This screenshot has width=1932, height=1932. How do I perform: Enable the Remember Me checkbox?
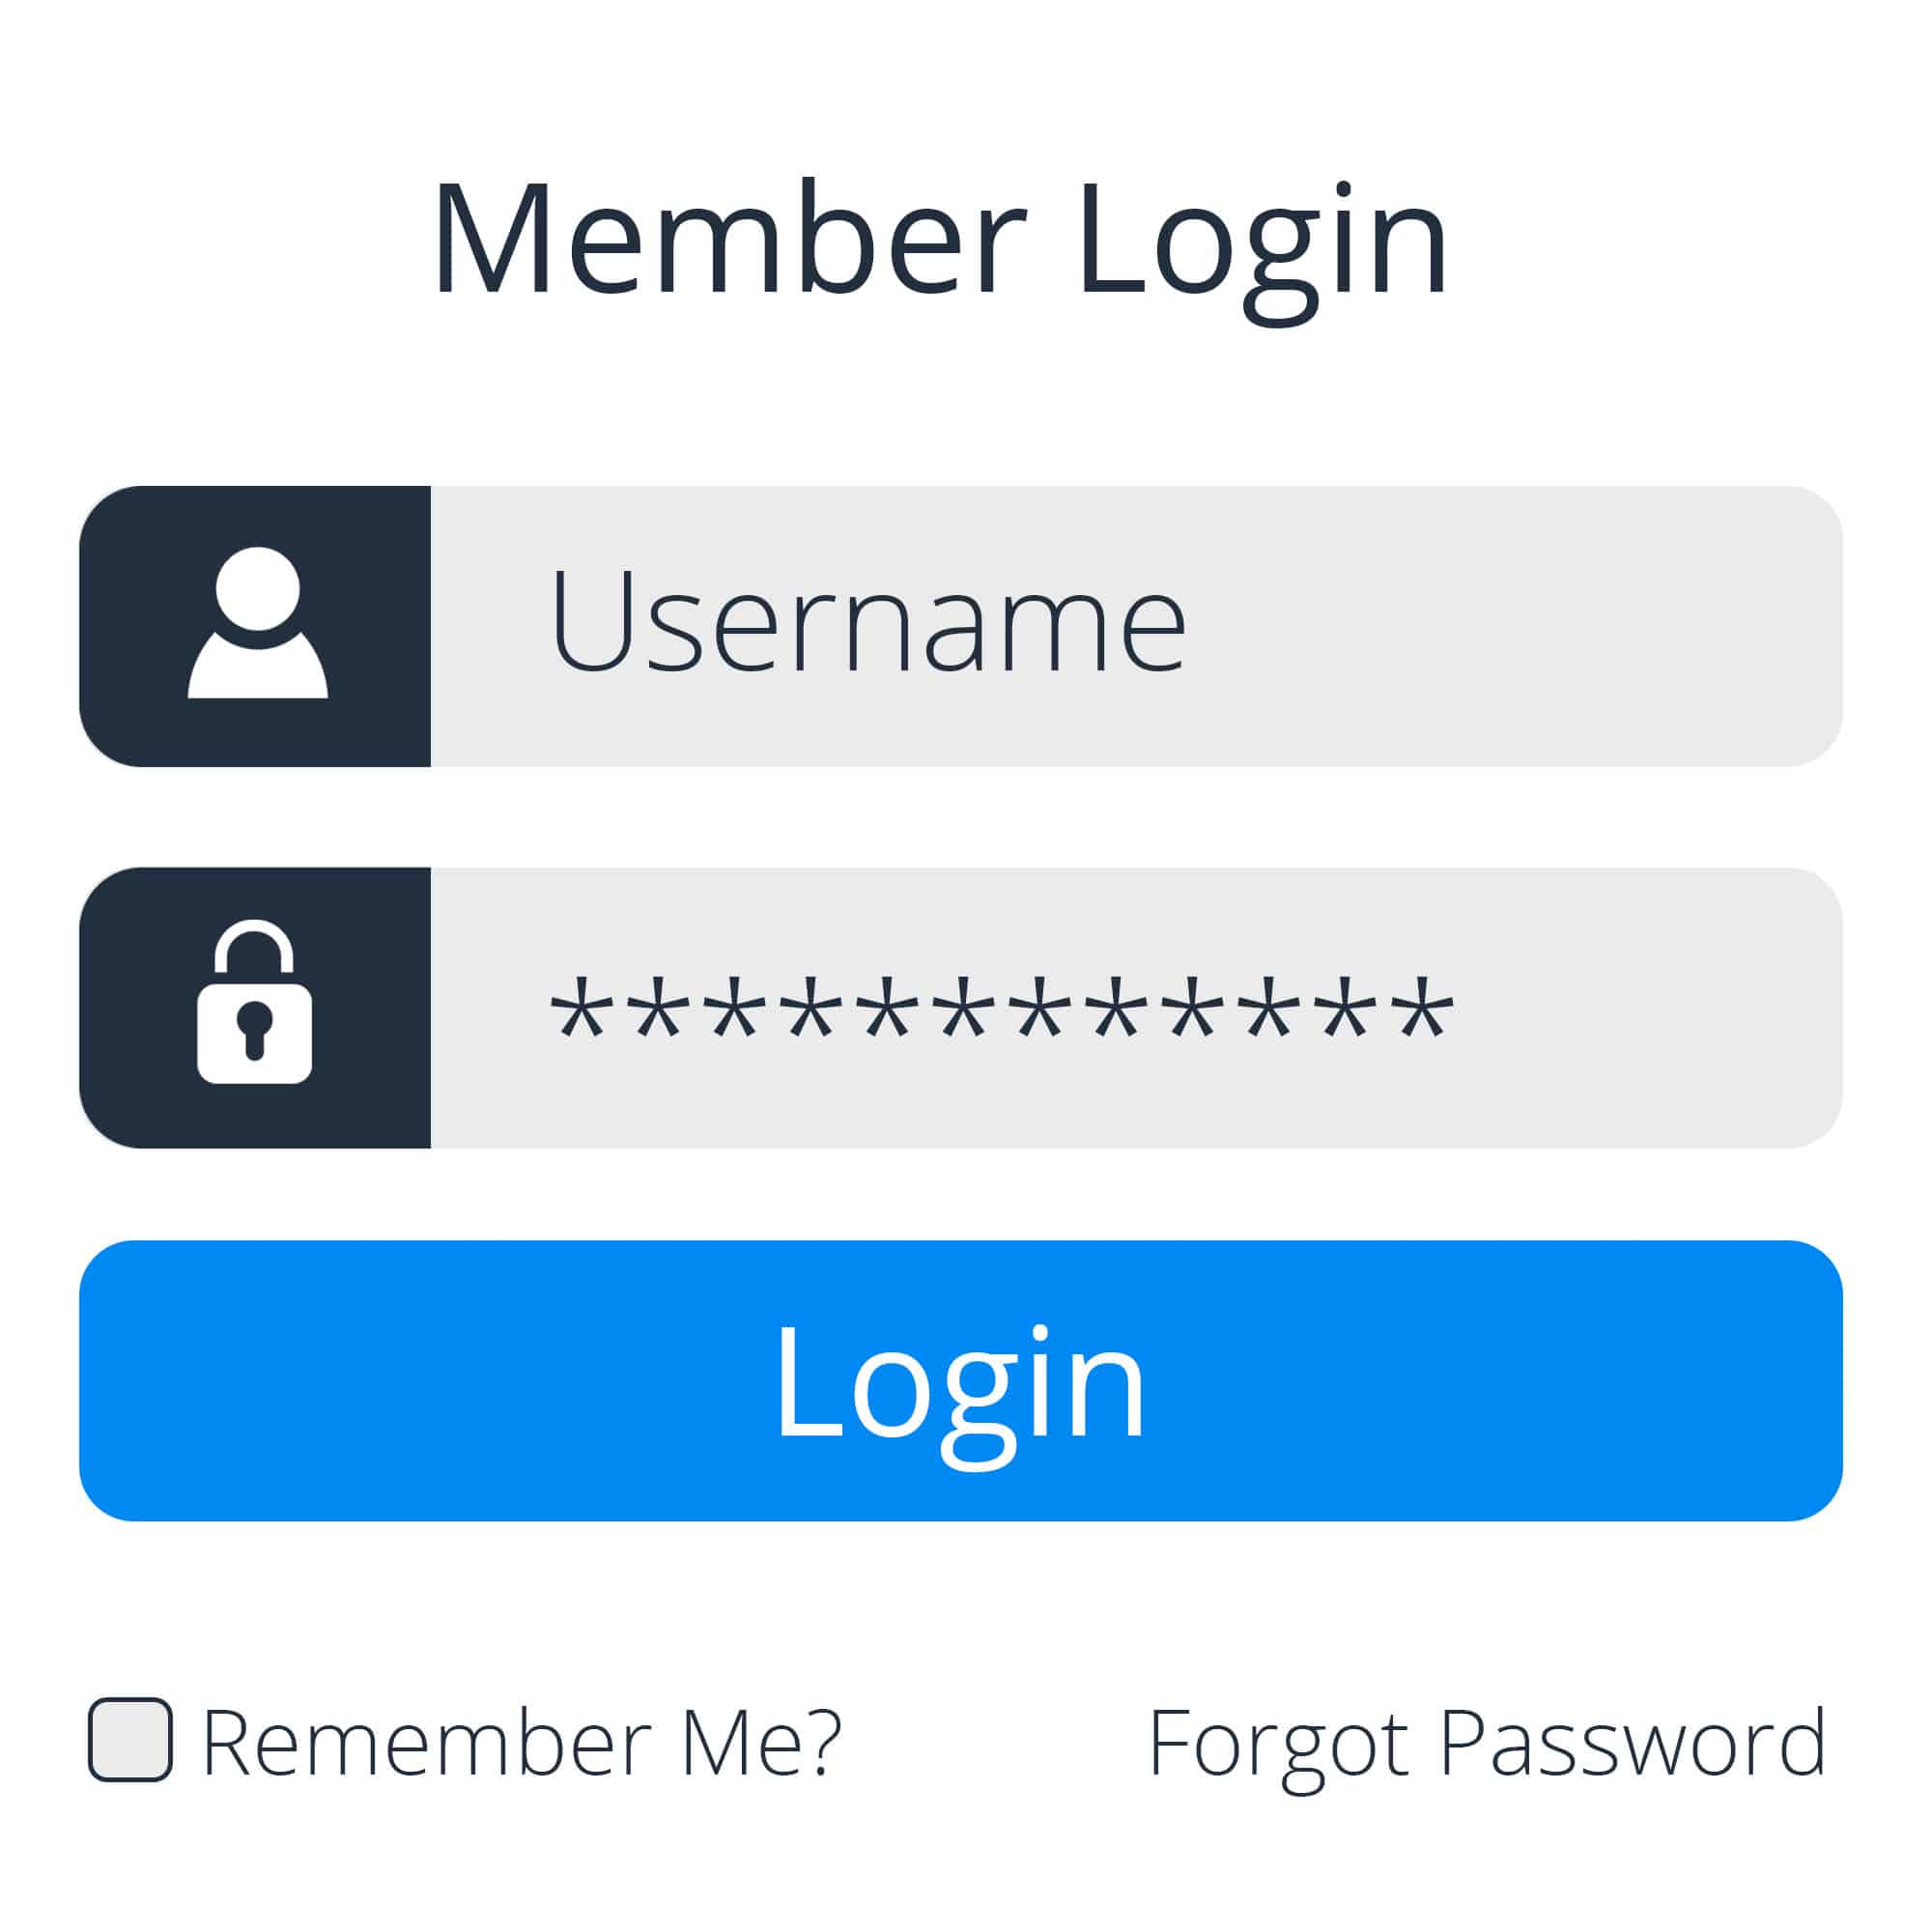click(130, 1740)
